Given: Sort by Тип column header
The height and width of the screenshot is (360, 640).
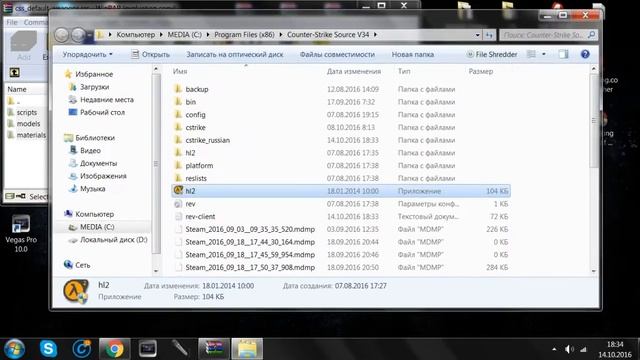Looking at the screenshot, I should click(404, 71).
